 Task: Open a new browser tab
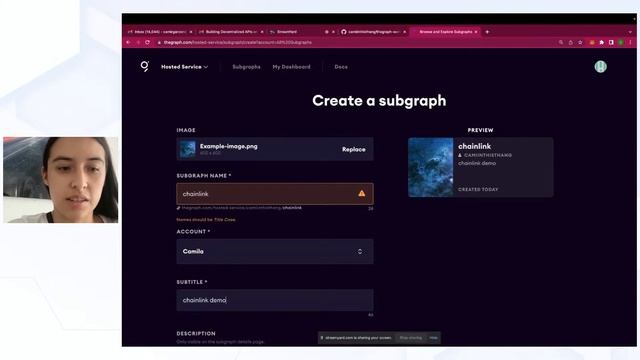coord(487,32)
